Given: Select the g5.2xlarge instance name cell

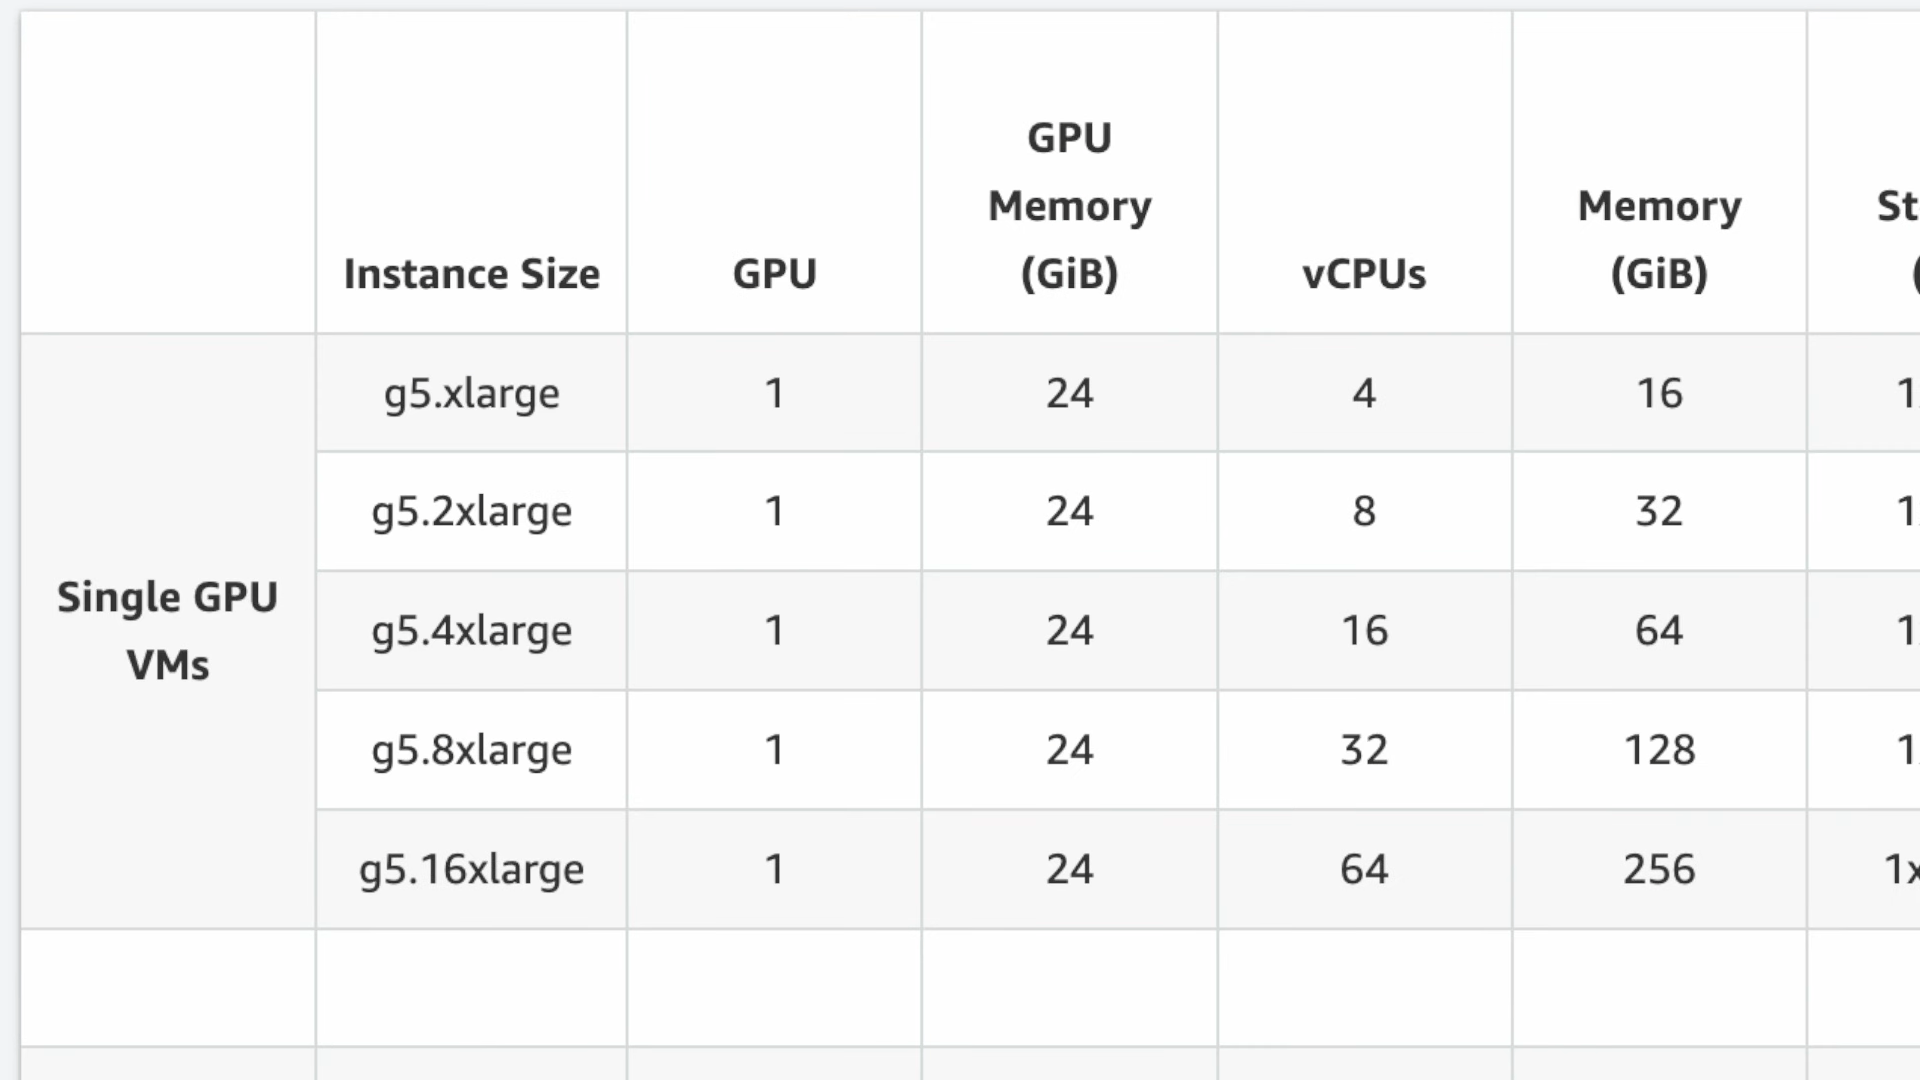Looking at the screenshot, I should (471, 512).
